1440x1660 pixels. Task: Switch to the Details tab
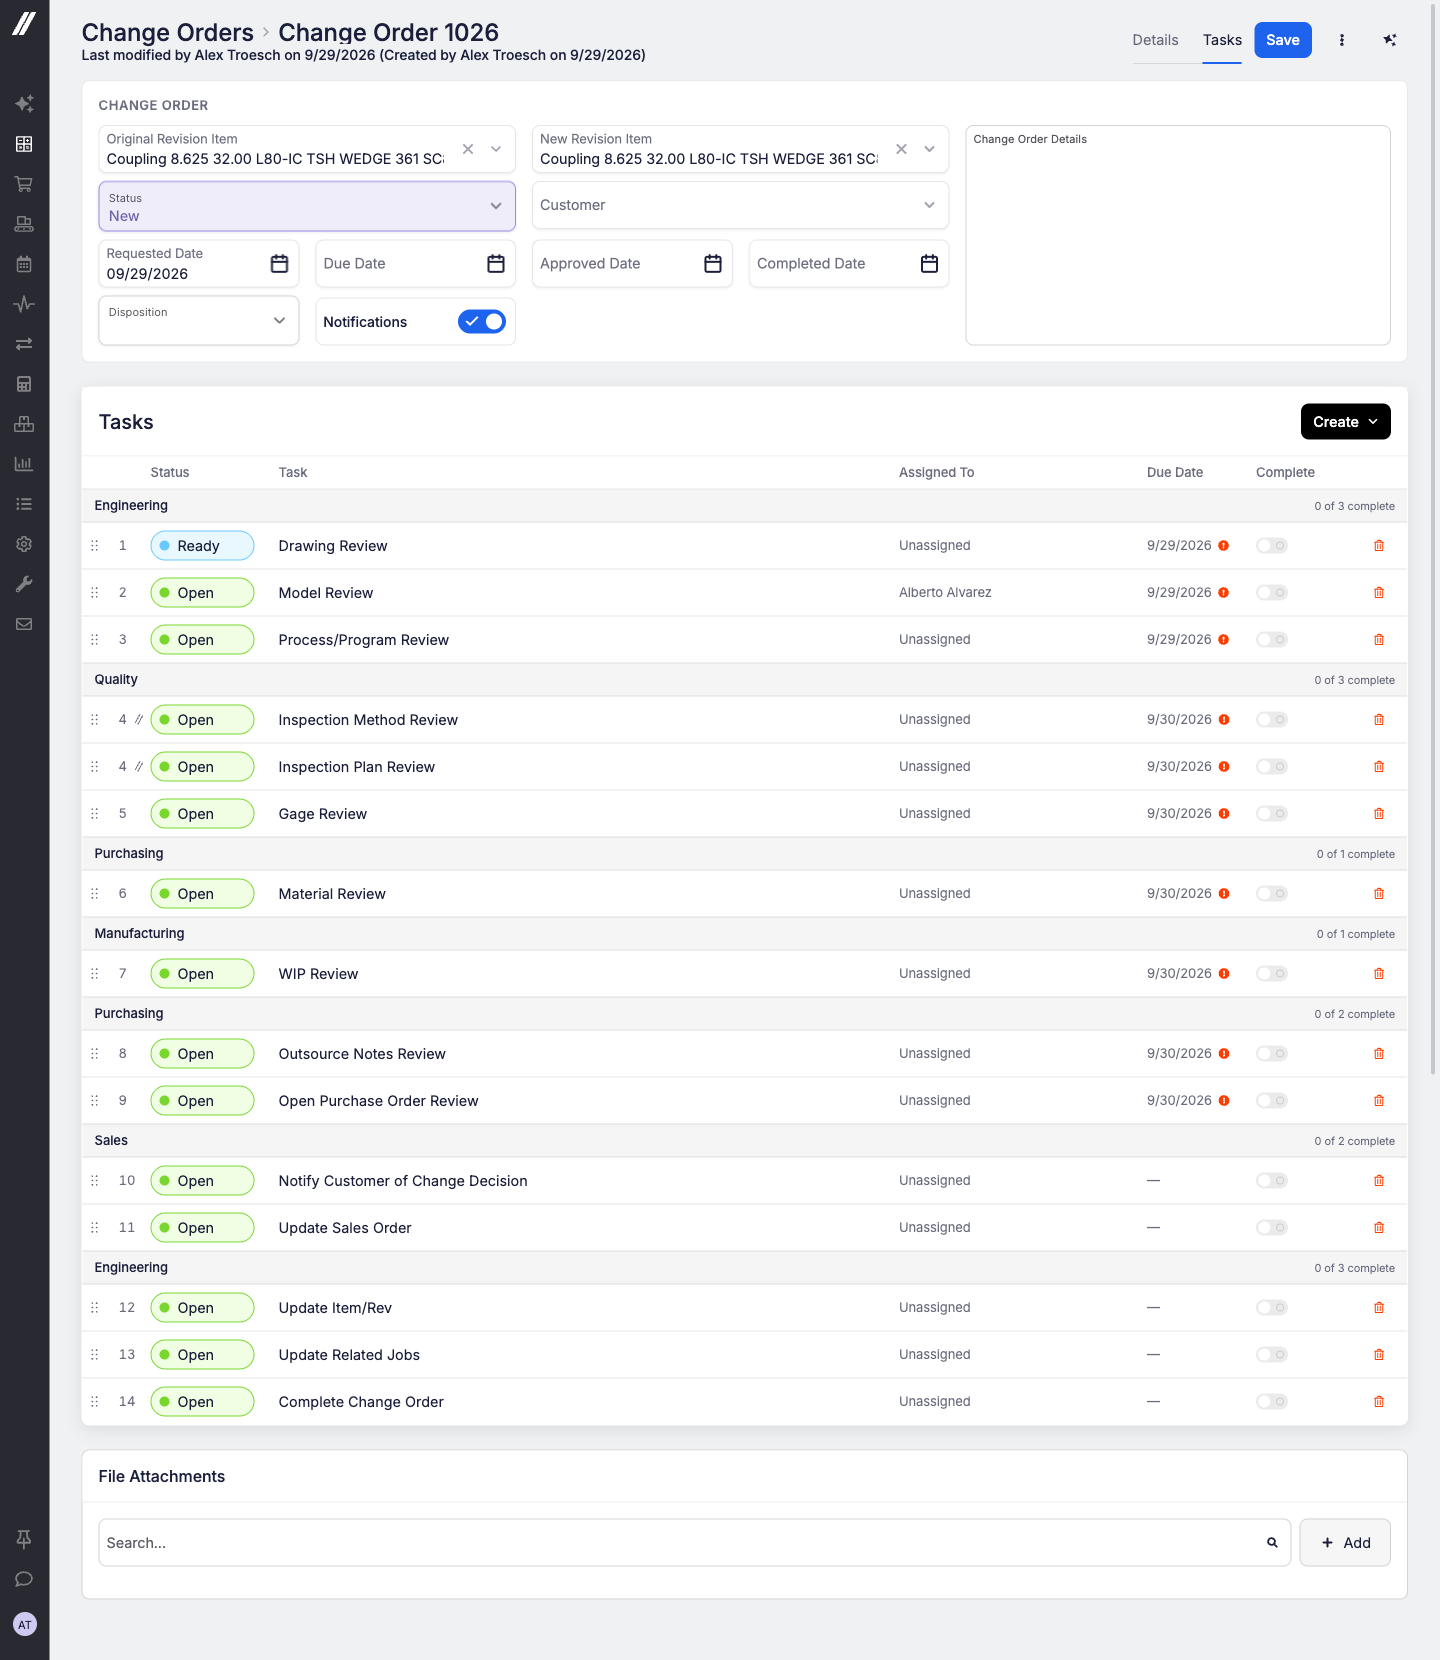point(1155,40)
